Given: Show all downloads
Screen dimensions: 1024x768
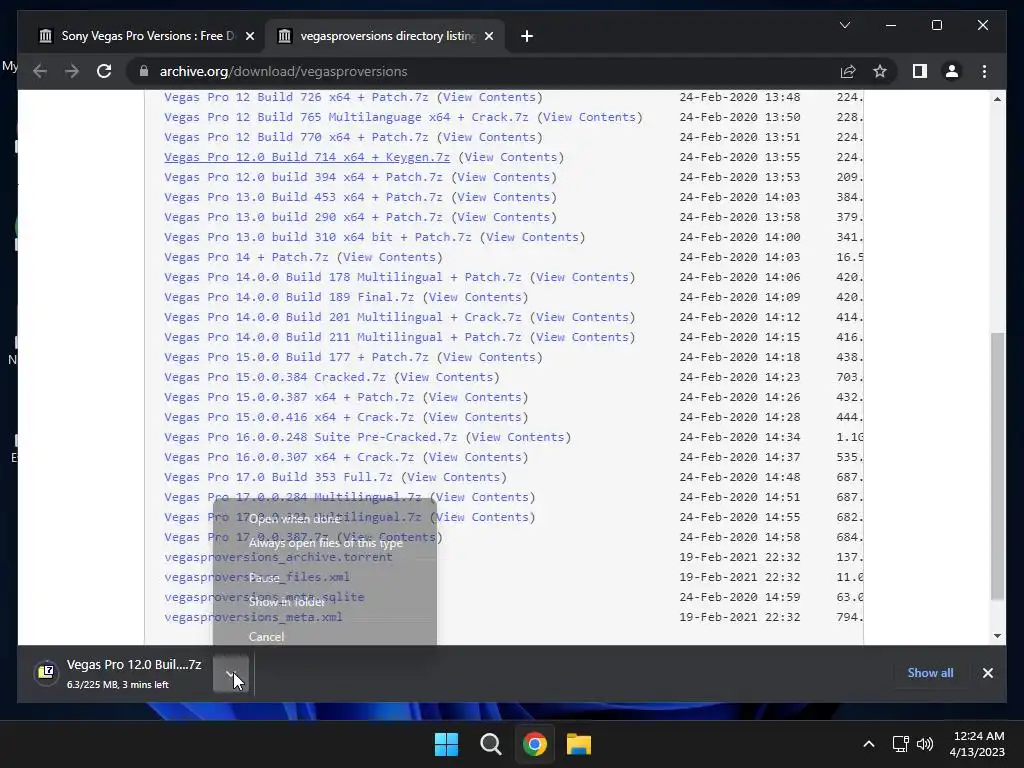Looking at the screenshot, I should click(x=930, y=673).
